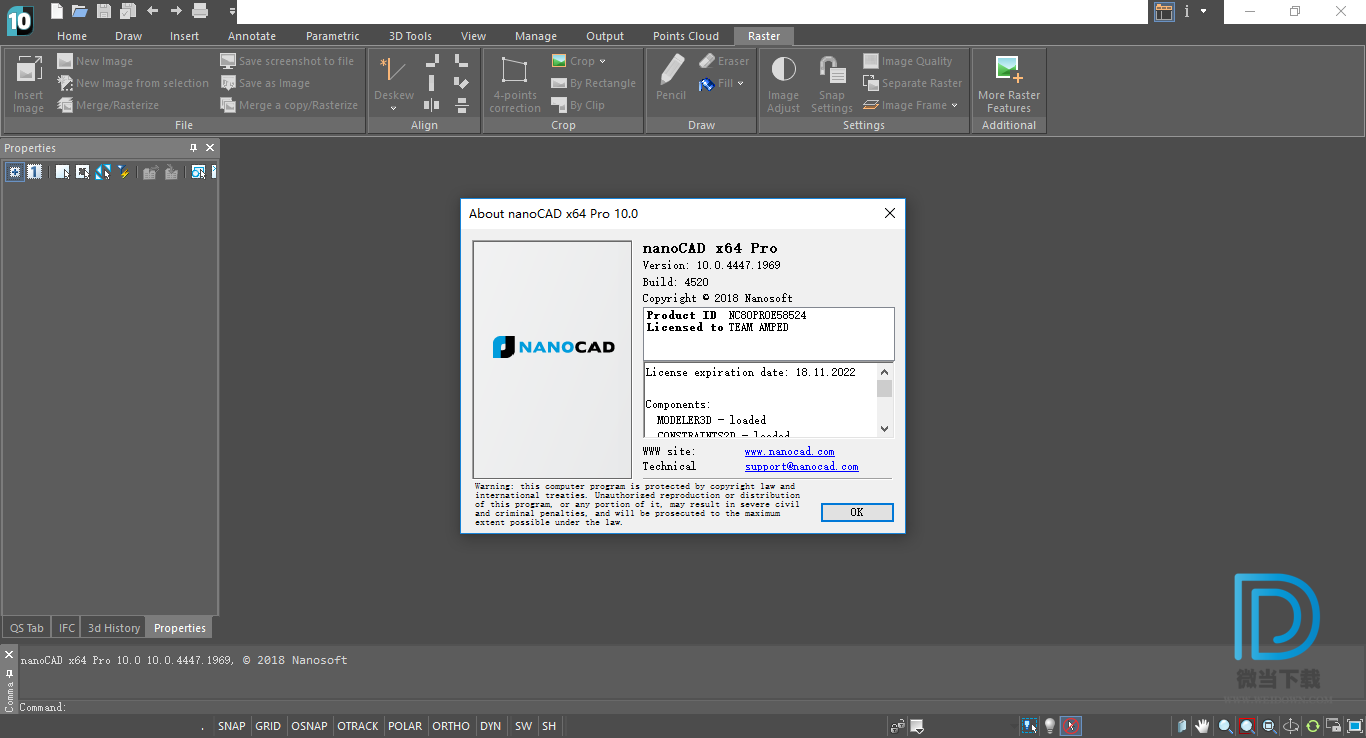
Task: Click the light bulb icon in status bar
Action: click(1050, 726)
